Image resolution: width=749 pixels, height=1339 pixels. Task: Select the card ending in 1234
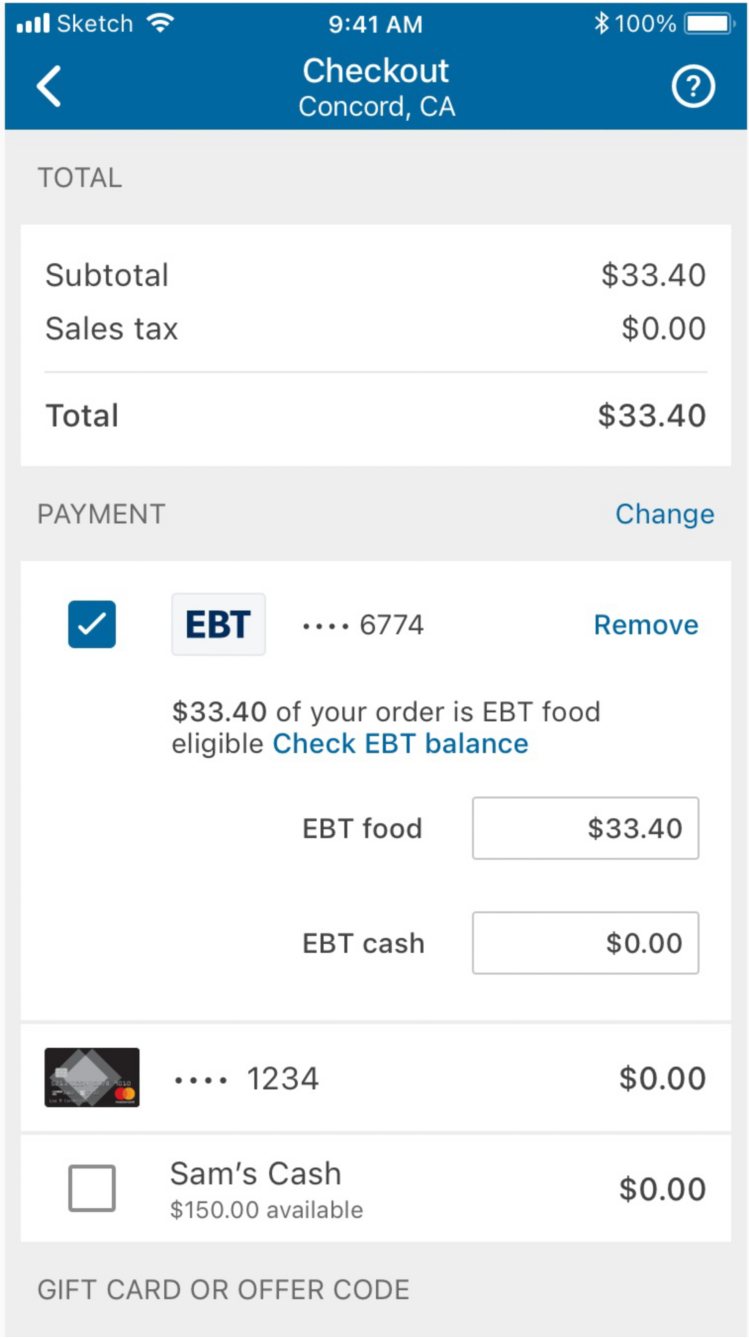pos(283,1078)
